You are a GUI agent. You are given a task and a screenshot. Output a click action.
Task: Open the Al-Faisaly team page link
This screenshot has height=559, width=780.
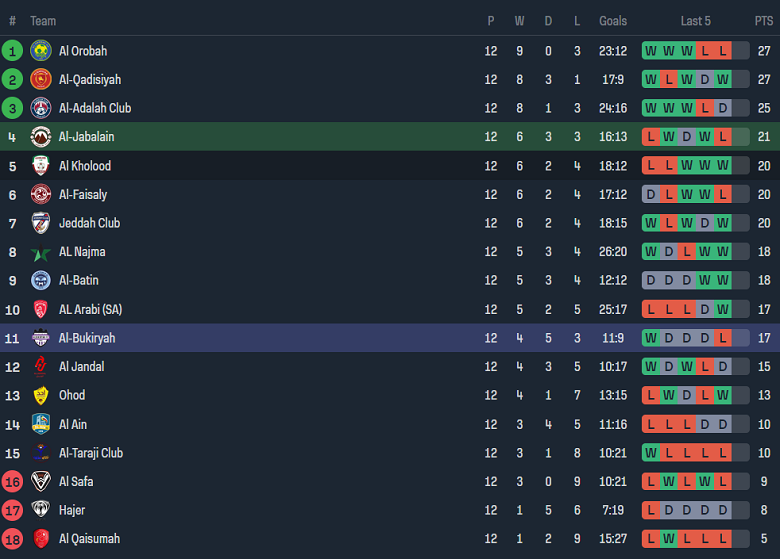pos(83,195)
